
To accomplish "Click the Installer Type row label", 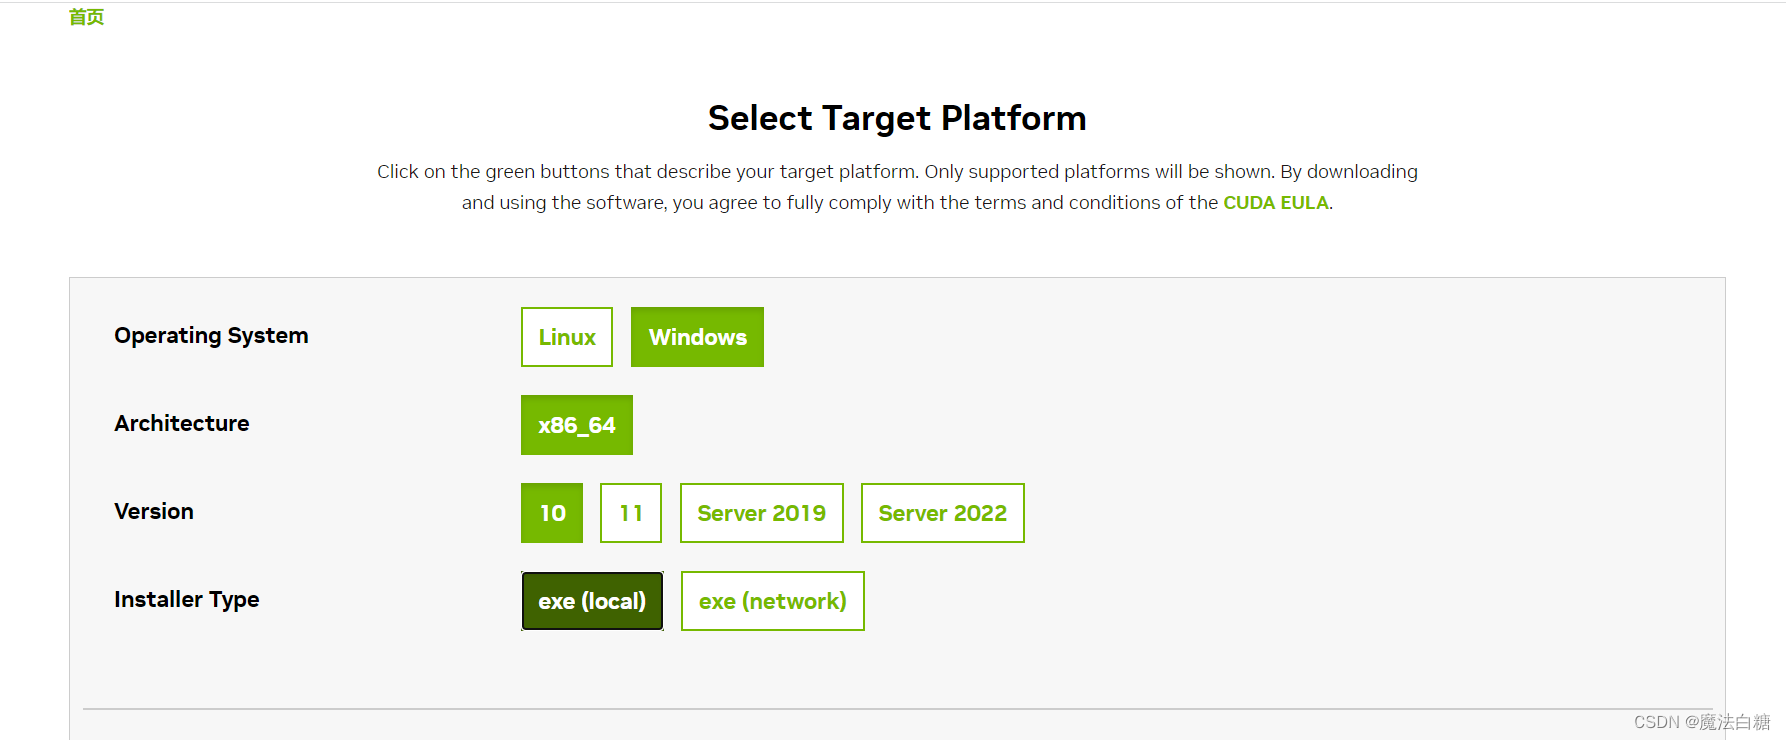I will (187, 600).
